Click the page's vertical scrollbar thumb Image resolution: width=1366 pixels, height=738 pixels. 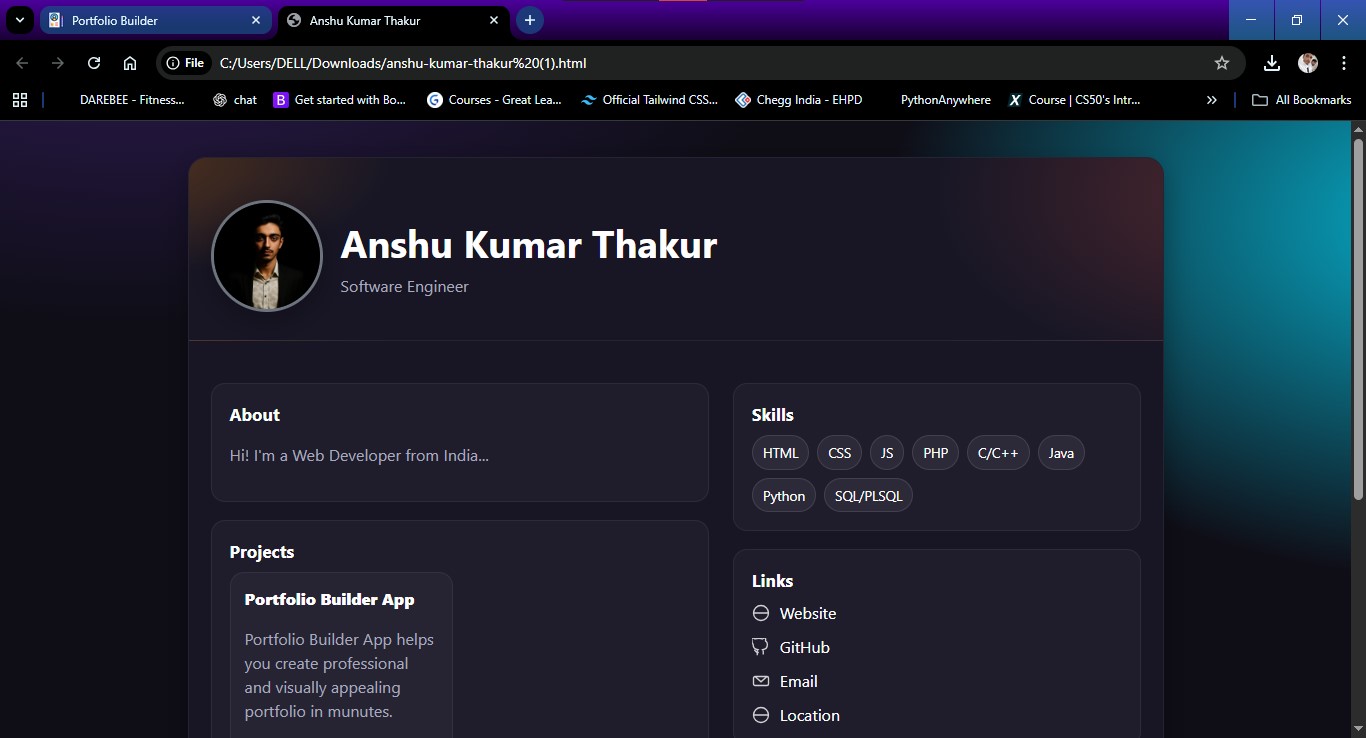[x=1358, y=320]
